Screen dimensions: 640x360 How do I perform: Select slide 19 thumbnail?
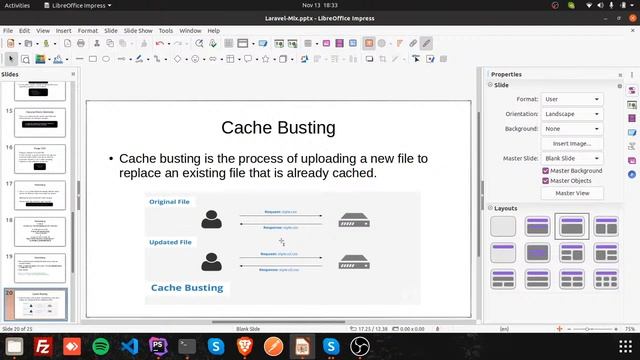coord(40,268)
